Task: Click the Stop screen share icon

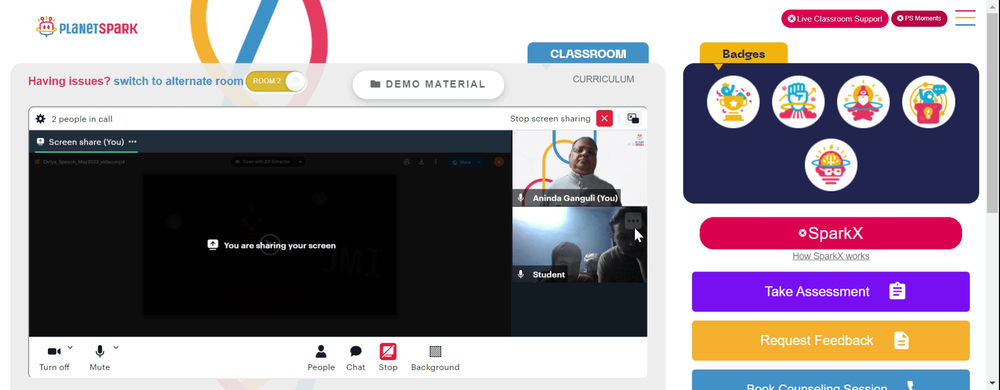Action: 388,351
